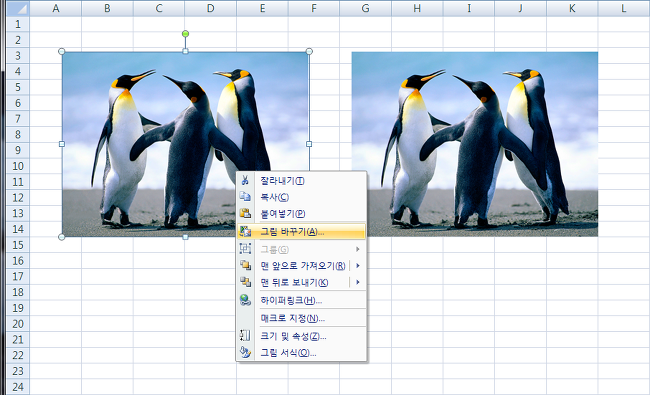This screenshot has width=650, height=395.
Task: Click the green rotation handle
Action: (185, 33)
